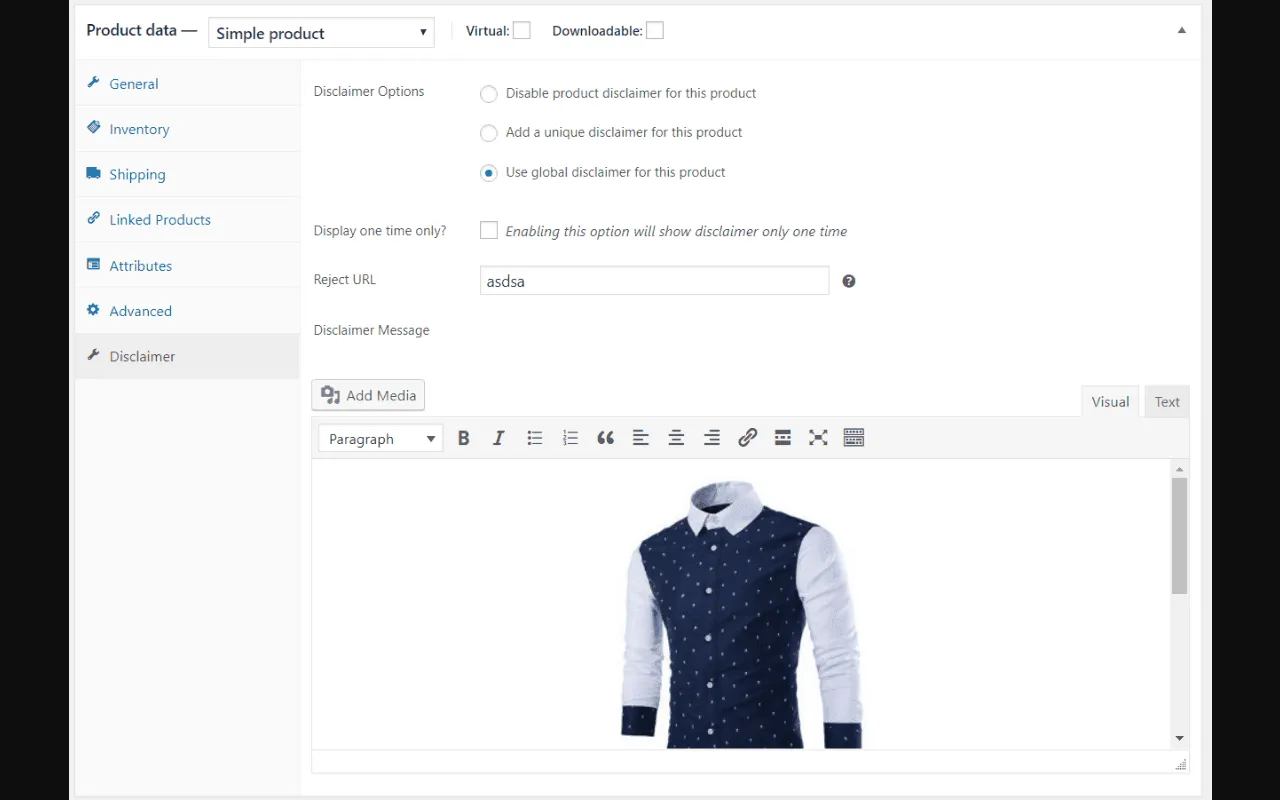1280x800 pixels.
Task: Enter distraction-free fullscreen writing mode
Action: (818, 437)
